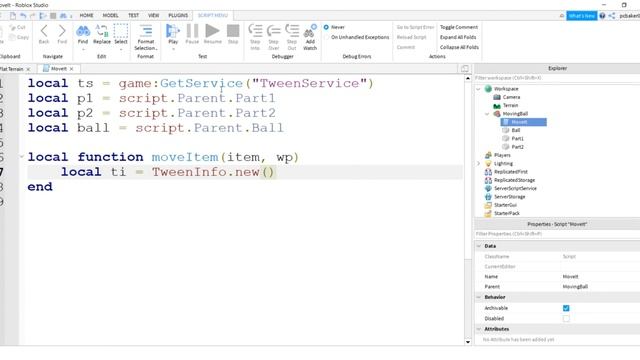
Task: Collapse the Data properties section
Action: pos(479,246)
